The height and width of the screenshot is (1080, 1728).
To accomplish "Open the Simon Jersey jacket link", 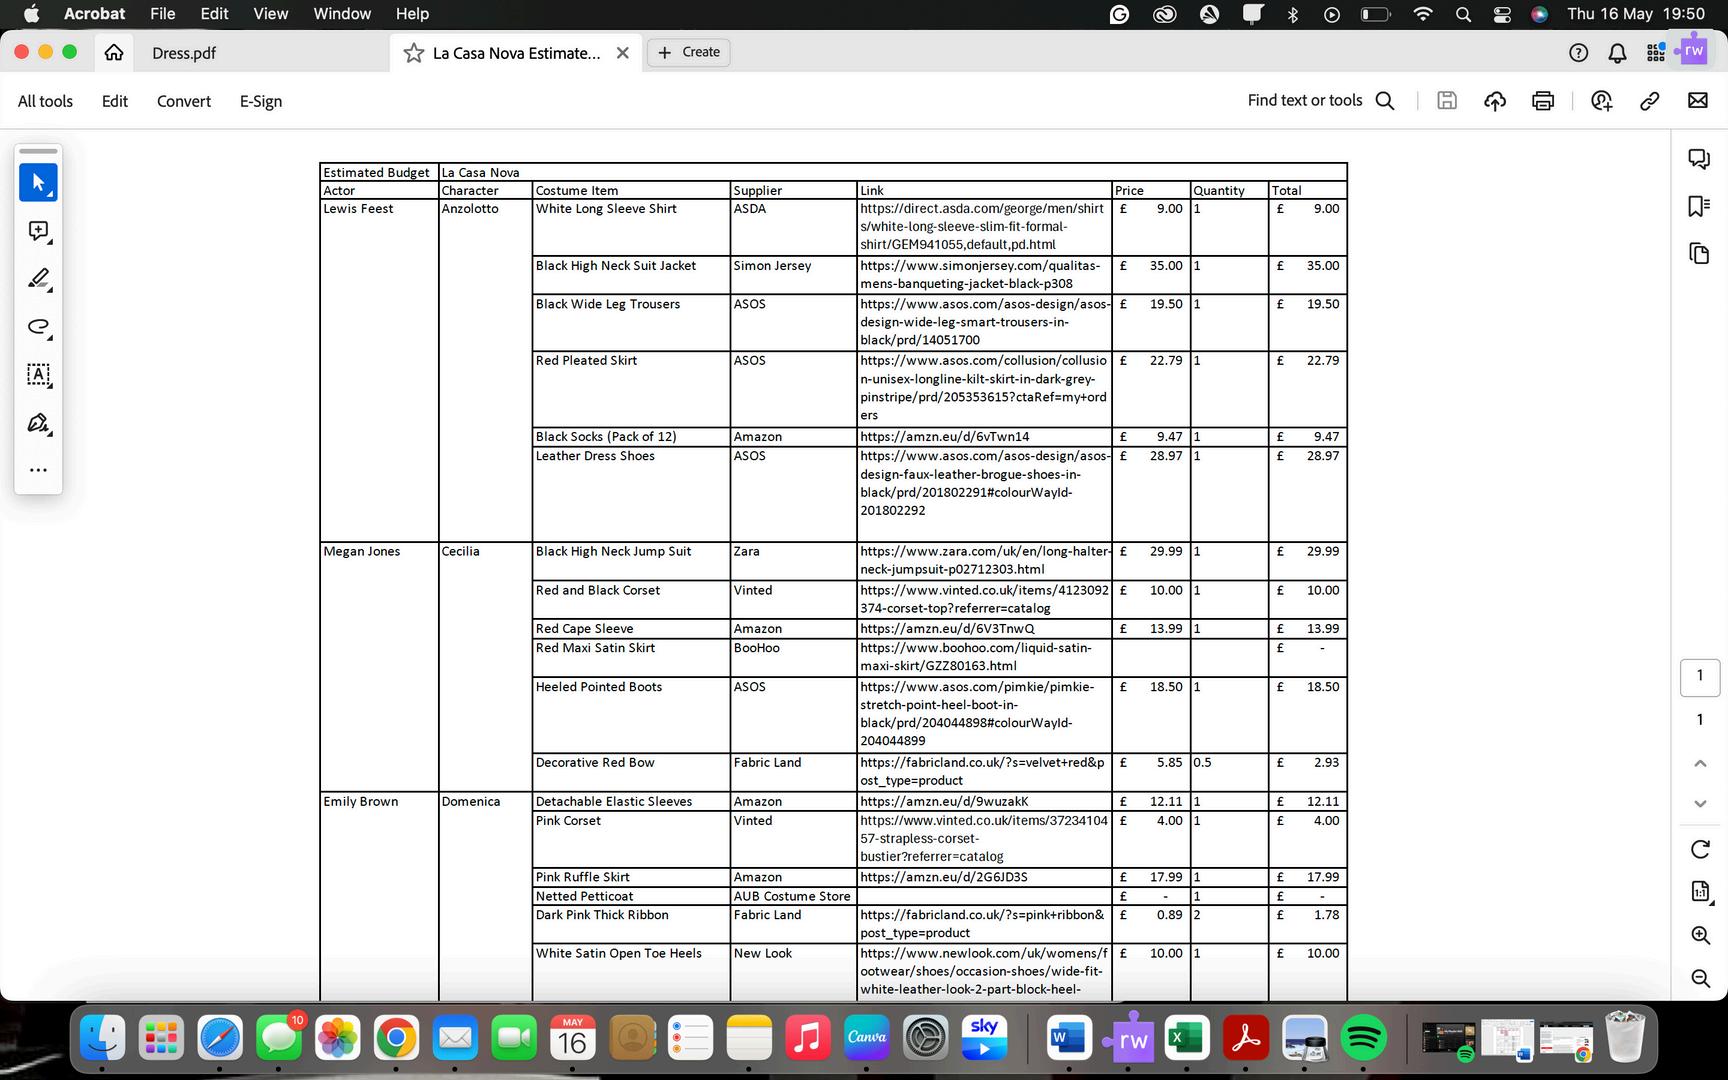I will click(x=980, y=275).
